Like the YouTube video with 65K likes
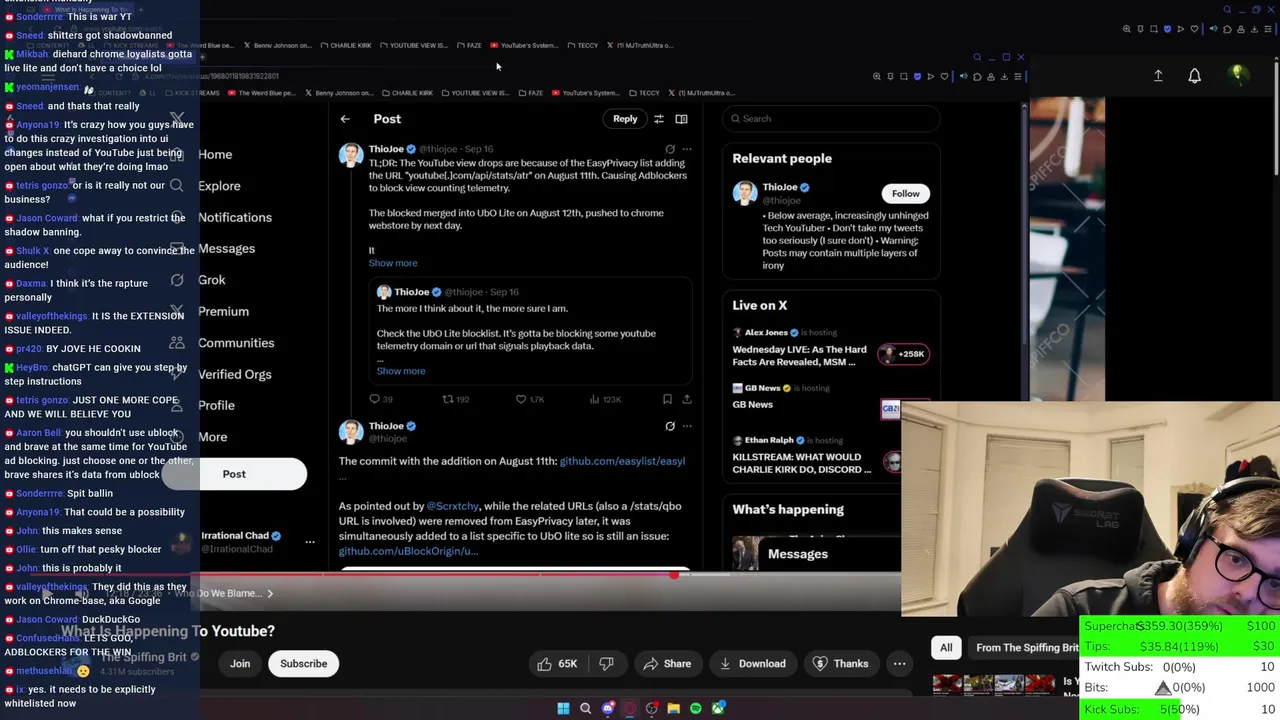The width and height of the screenshot is (1280, 720). point(557,664)
